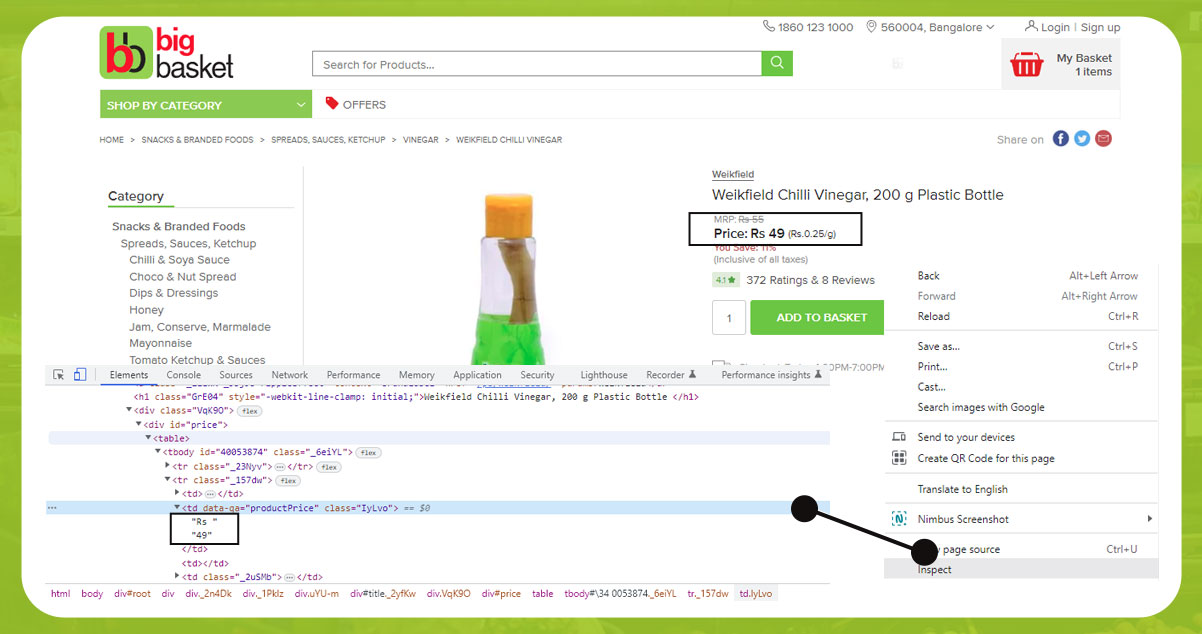Screen dimensions: 1202x634
Task: Open the 560004, Bangalore location dropdown
Action: (930, 27)
